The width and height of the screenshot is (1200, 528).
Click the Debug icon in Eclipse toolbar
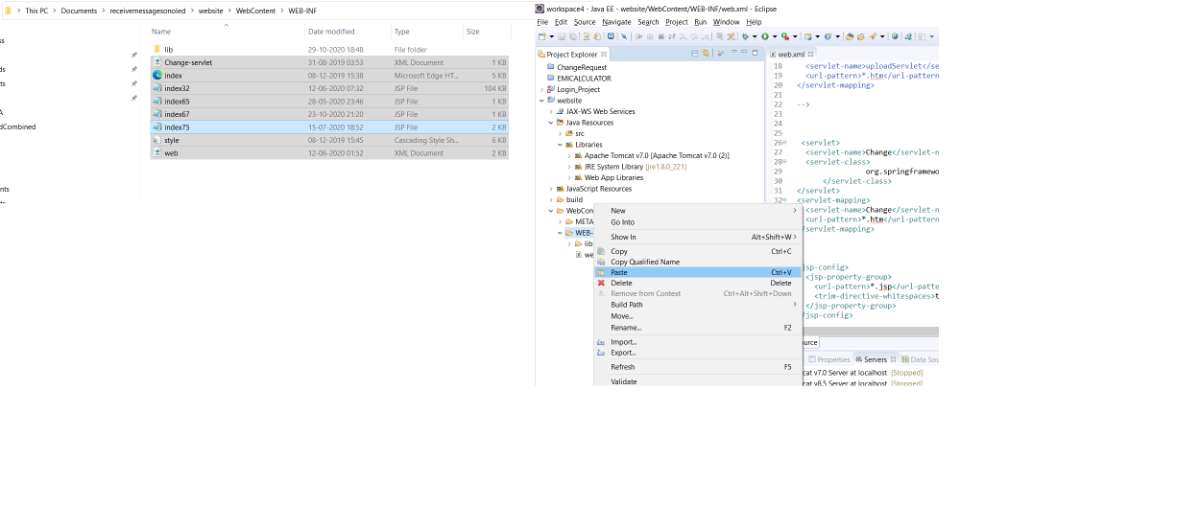(x=746, y=36)
